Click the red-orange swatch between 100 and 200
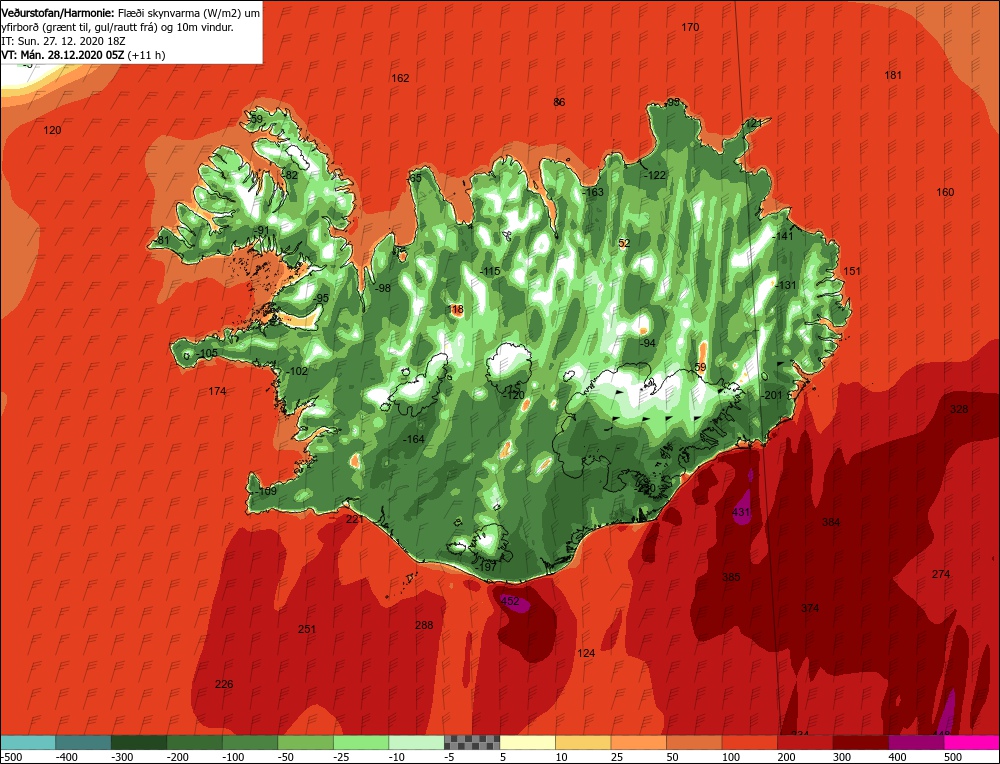 (749, 742)
